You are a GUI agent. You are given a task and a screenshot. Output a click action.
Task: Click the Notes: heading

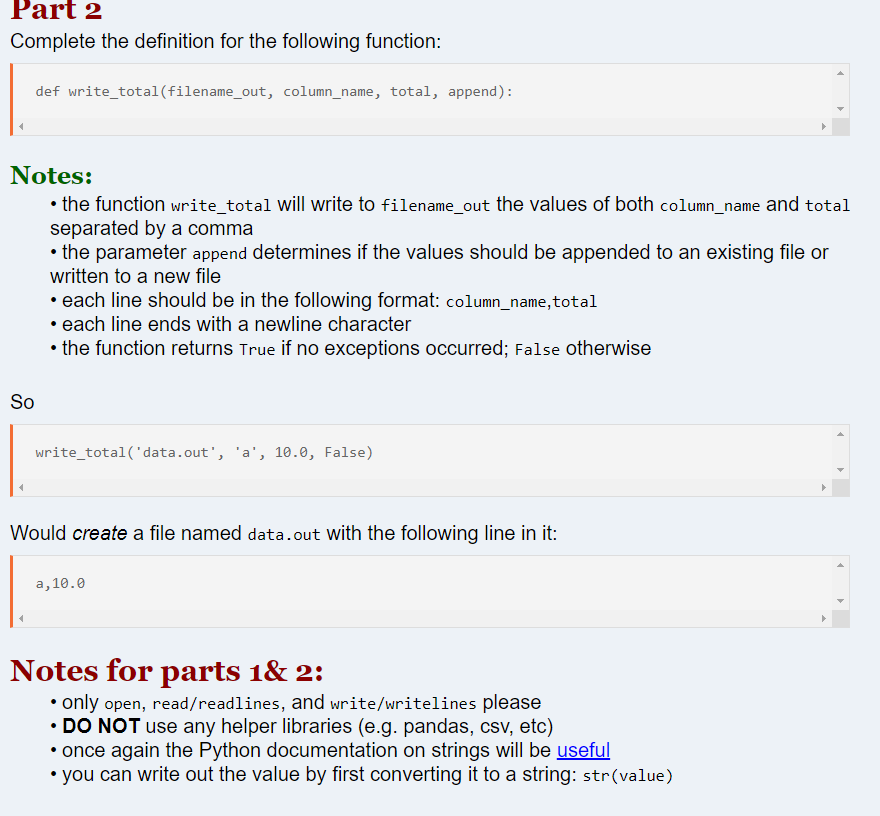point(51,175)
